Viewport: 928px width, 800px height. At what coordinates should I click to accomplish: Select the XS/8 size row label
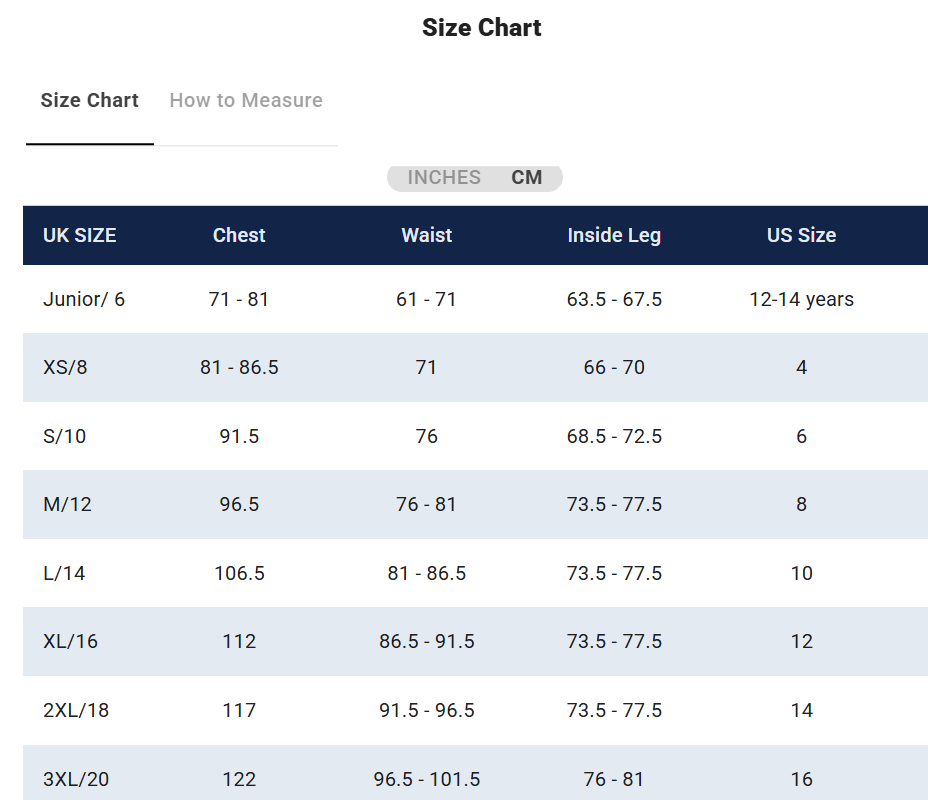pos(65,368)
